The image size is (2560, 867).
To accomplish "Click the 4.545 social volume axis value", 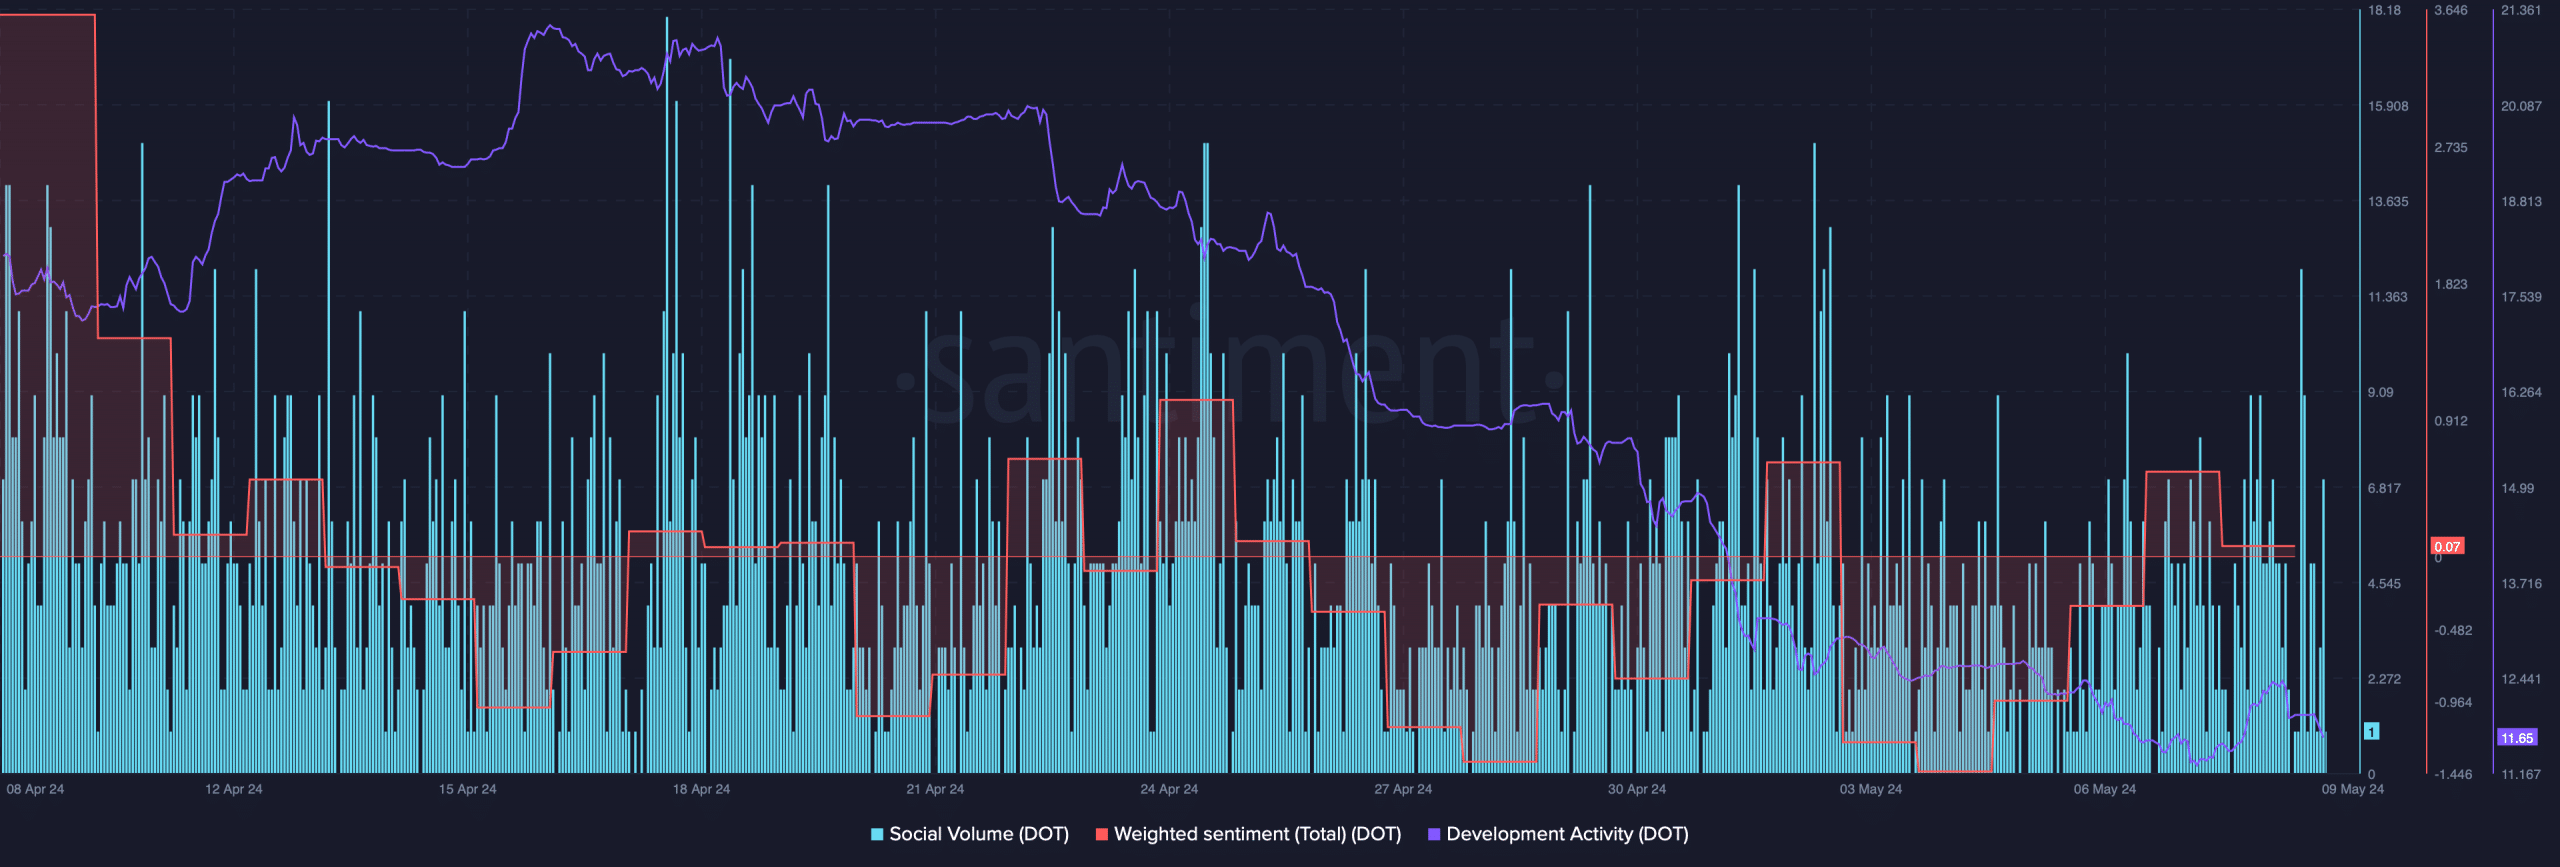I will coord(2384,583).
